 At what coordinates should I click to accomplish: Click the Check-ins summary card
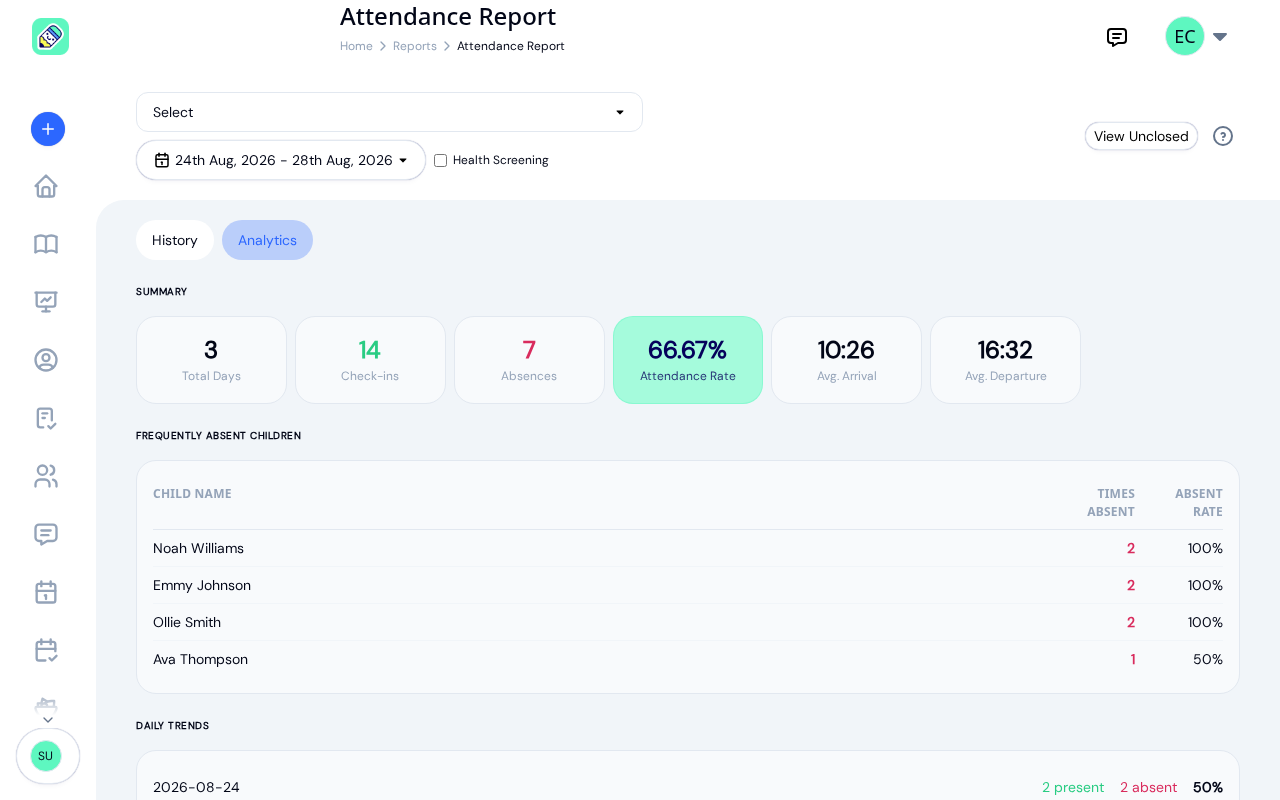[x=370, y=360]
